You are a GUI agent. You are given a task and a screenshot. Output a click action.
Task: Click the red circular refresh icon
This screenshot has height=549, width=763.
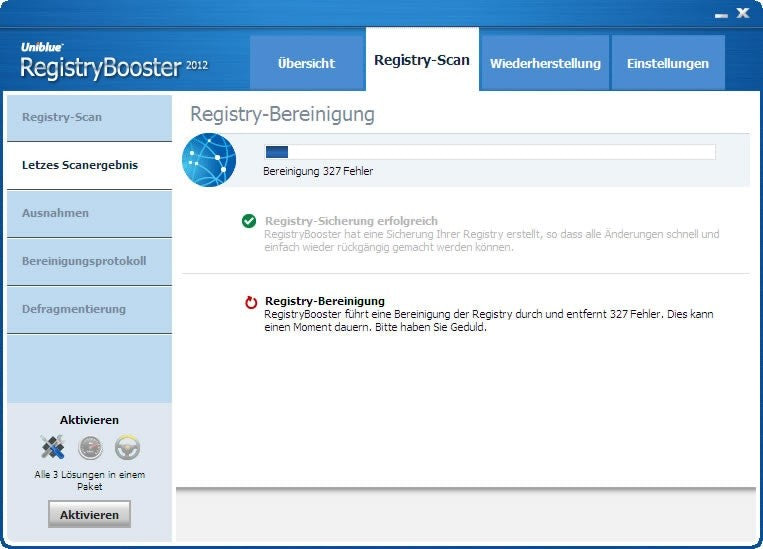coord(251,302)
